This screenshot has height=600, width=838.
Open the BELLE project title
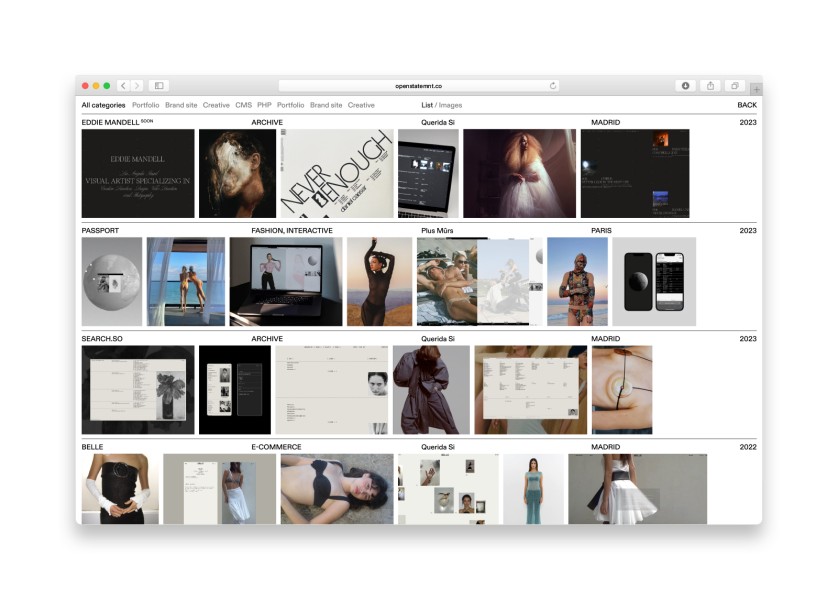pos(92,447)
